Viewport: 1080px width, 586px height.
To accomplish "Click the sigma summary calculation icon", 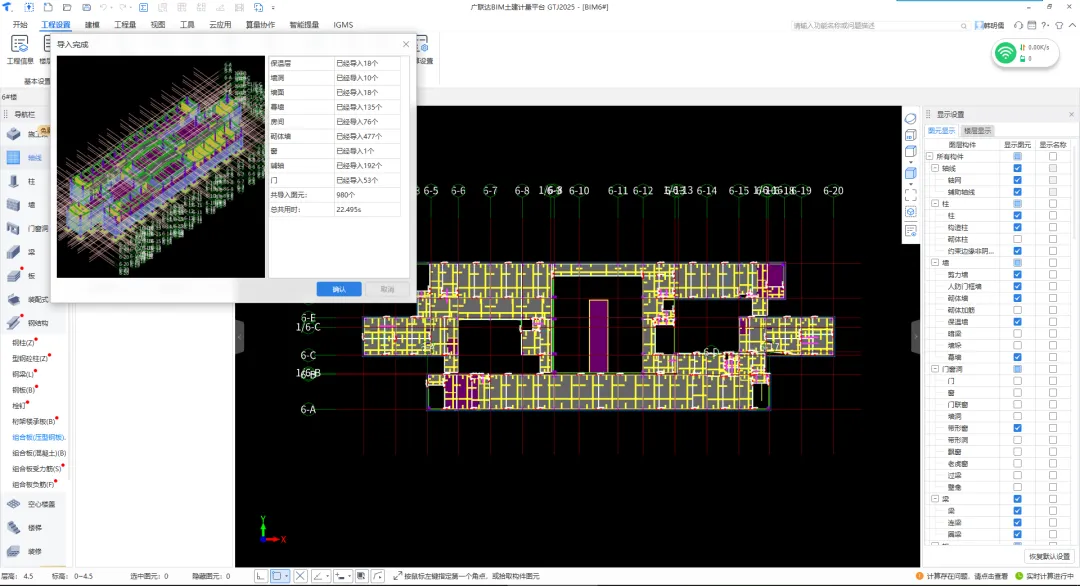I will click(143, 7).
